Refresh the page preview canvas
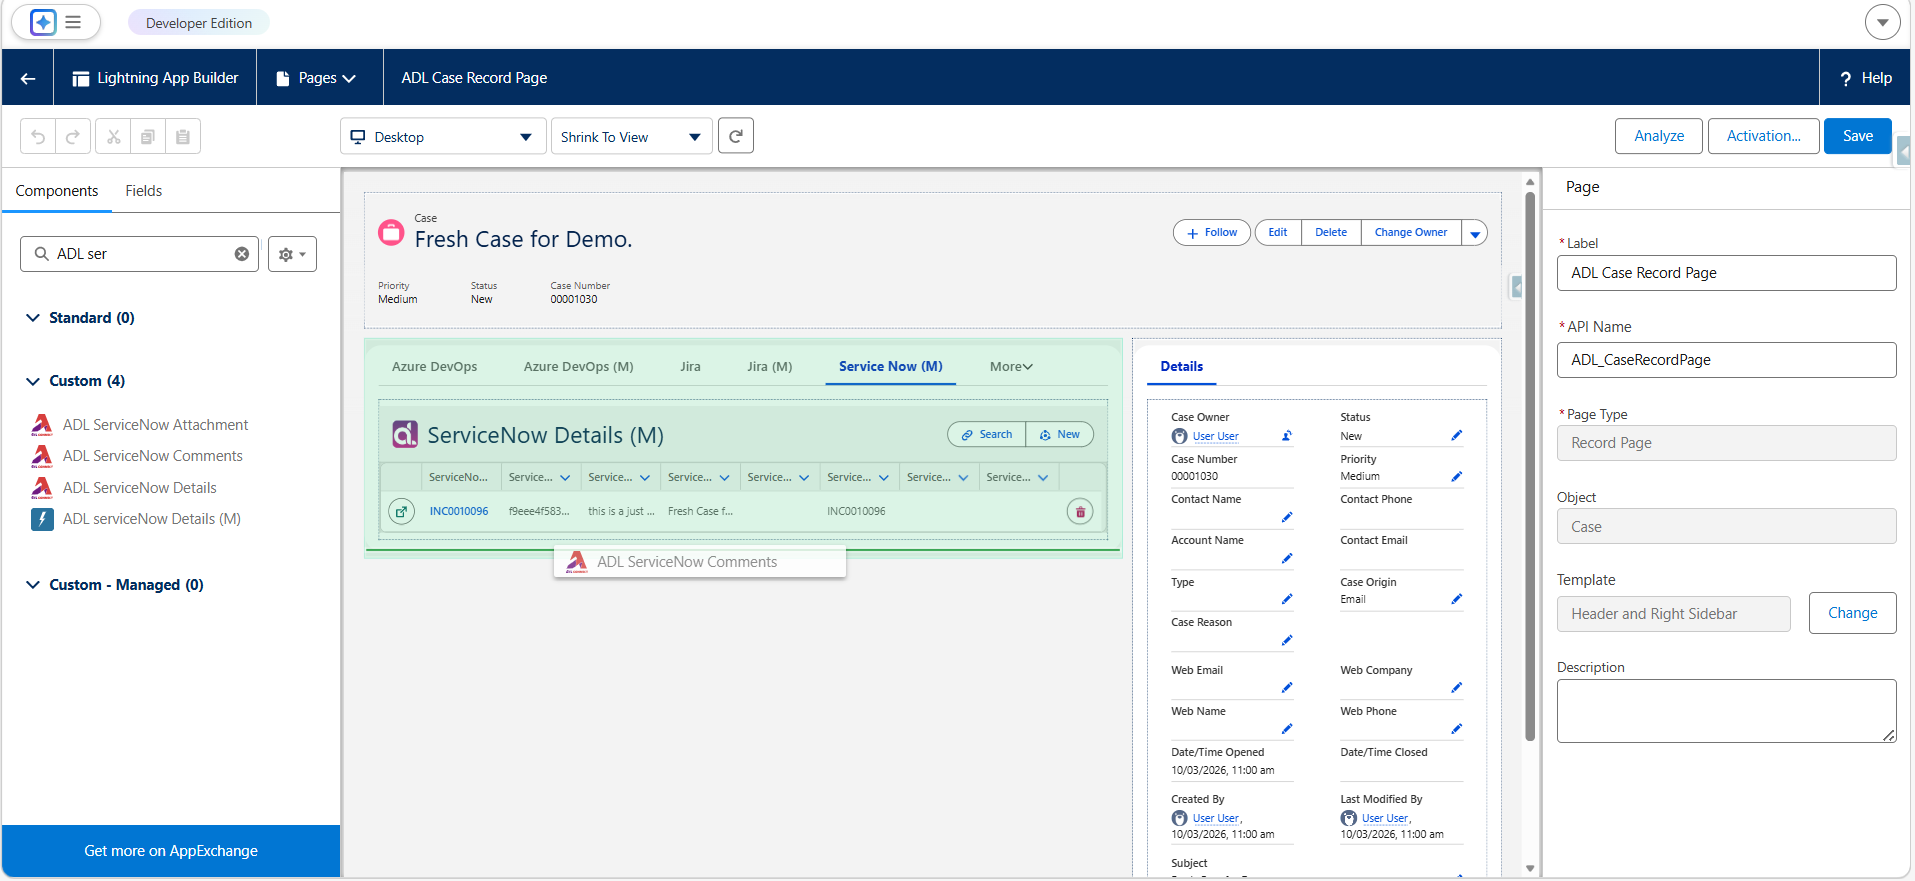 pos(736,136)
